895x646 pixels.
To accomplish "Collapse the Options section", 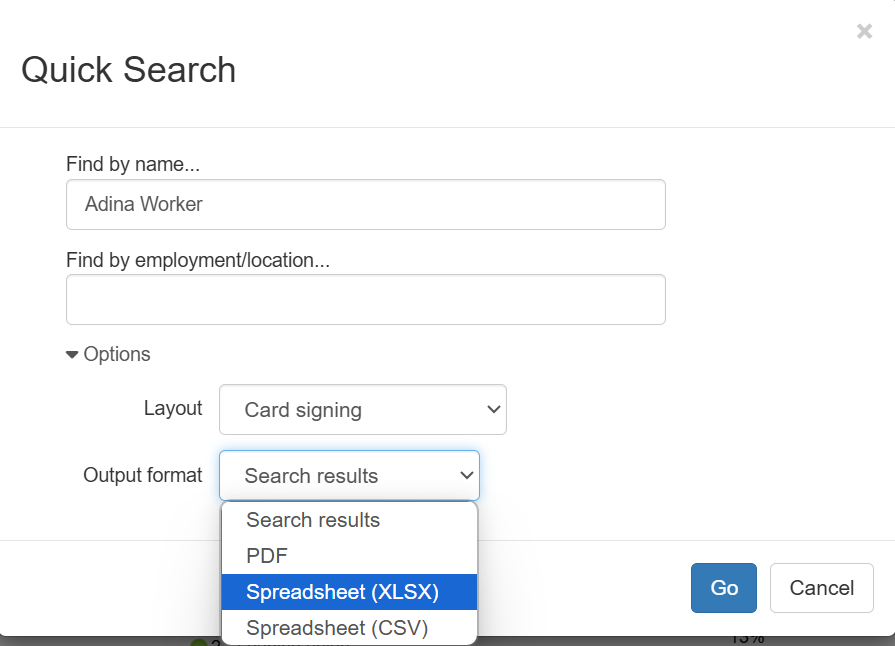I will tap(107, 354).
